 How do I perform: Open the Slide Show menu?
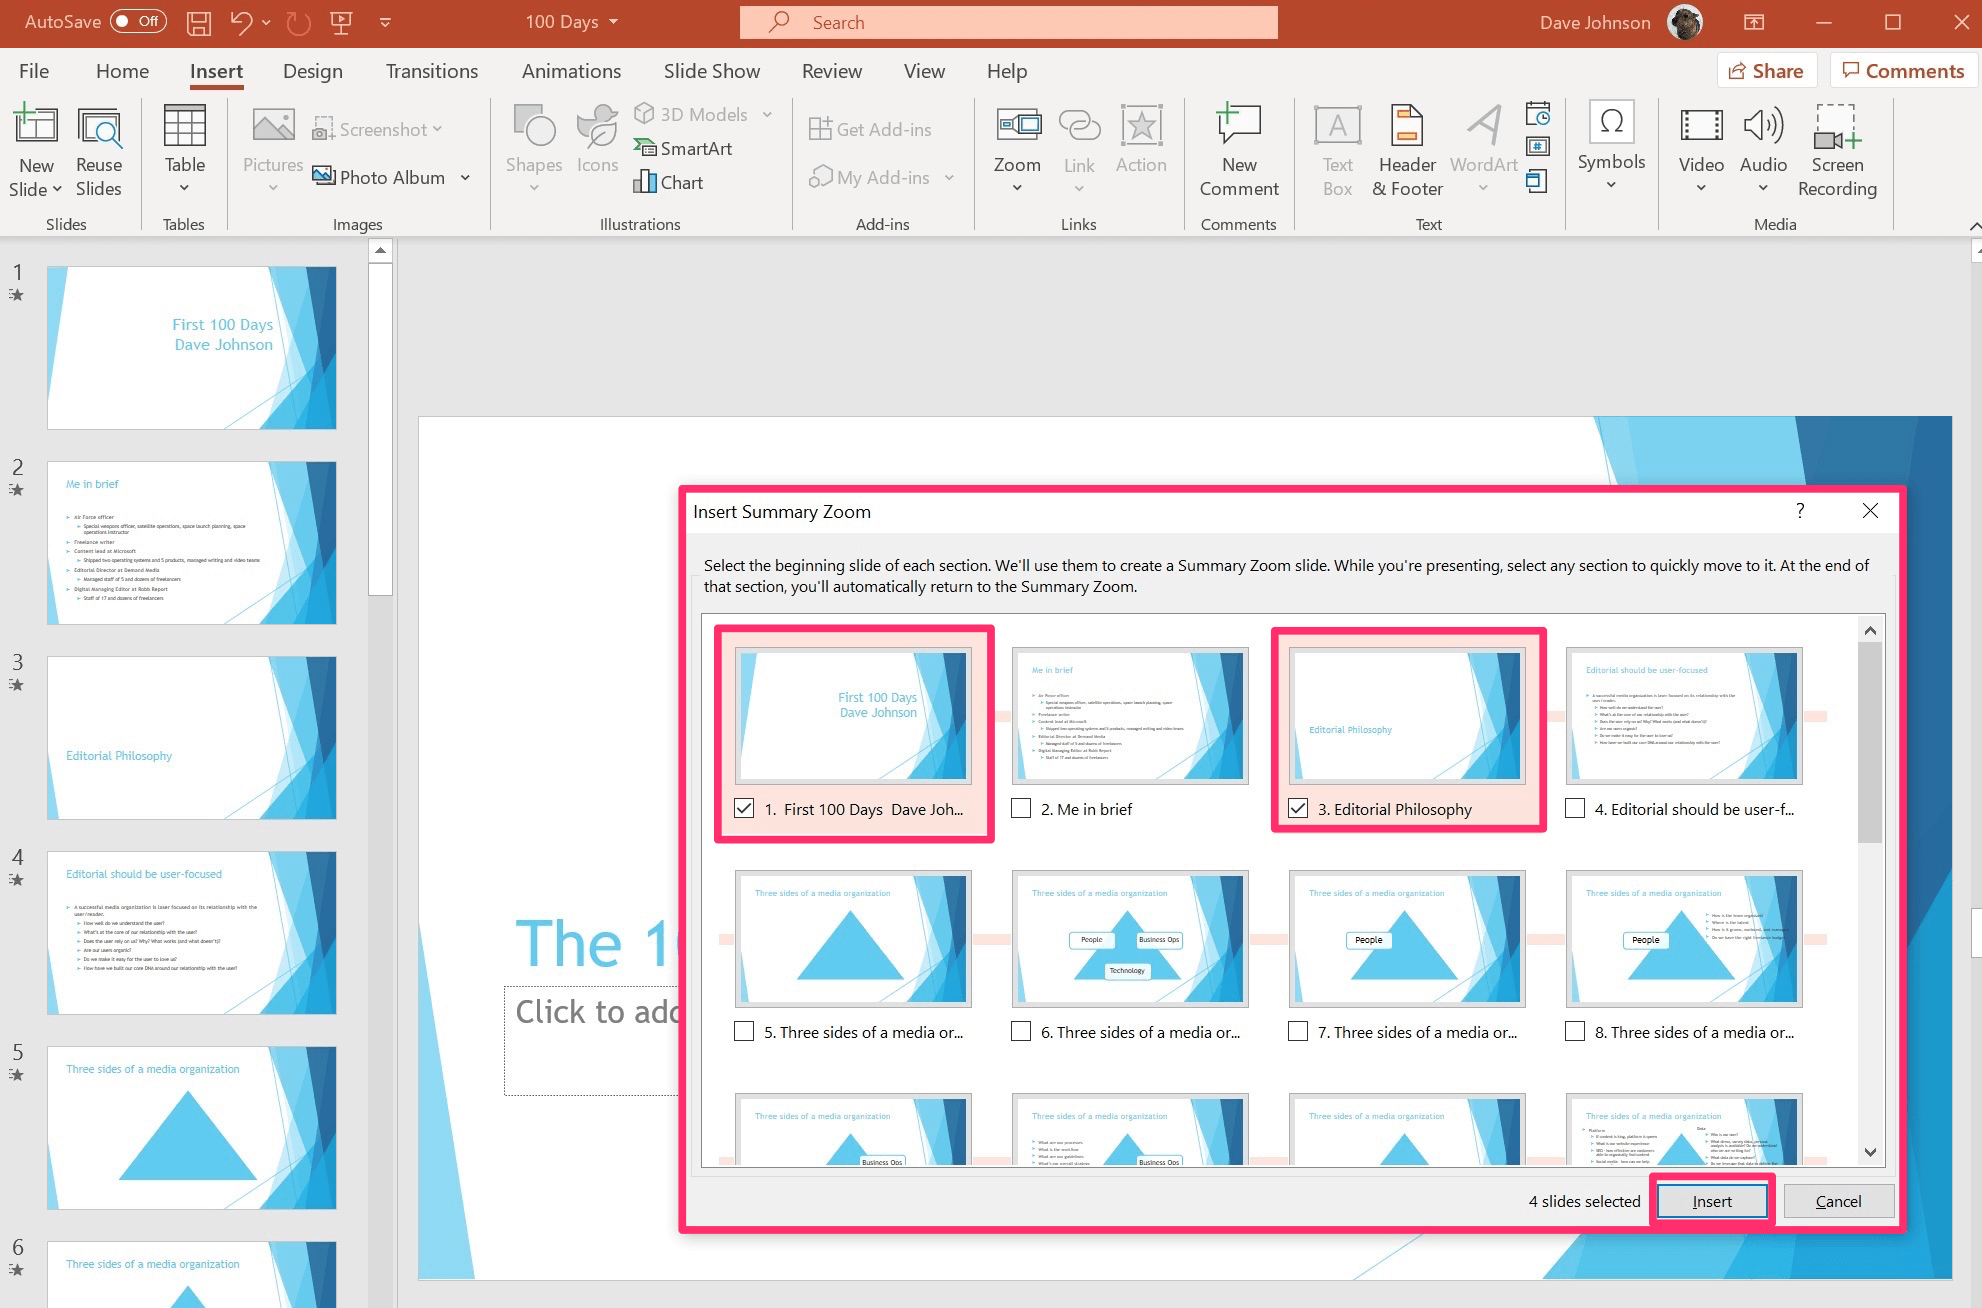(711, 70)
